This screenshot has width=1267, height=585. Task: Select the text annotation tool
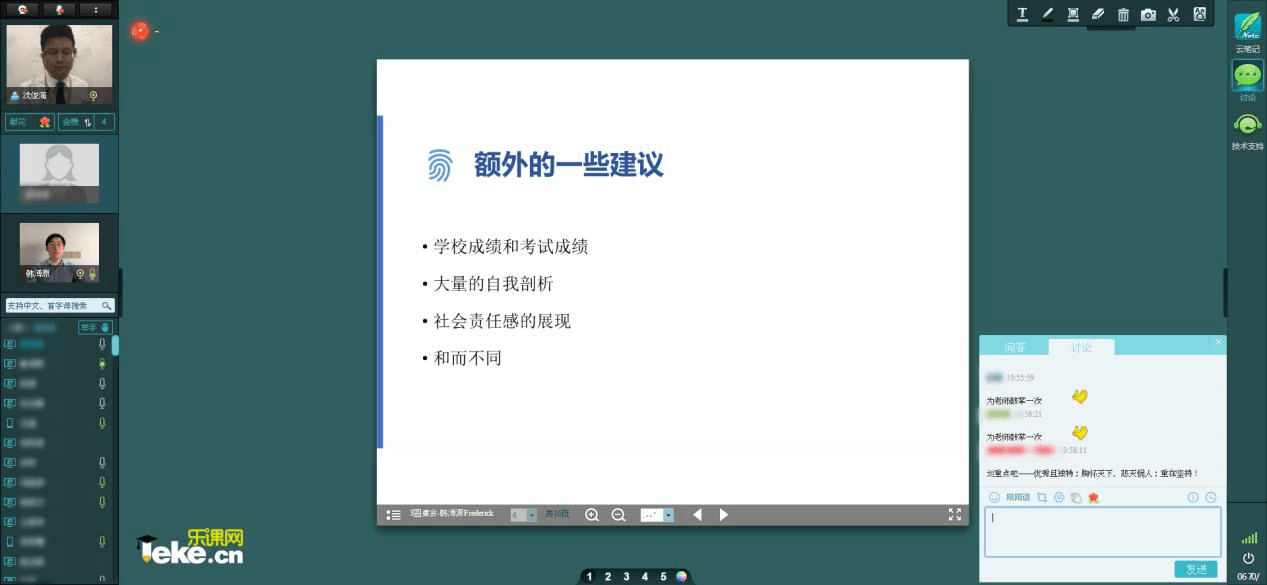[1022, 14]
